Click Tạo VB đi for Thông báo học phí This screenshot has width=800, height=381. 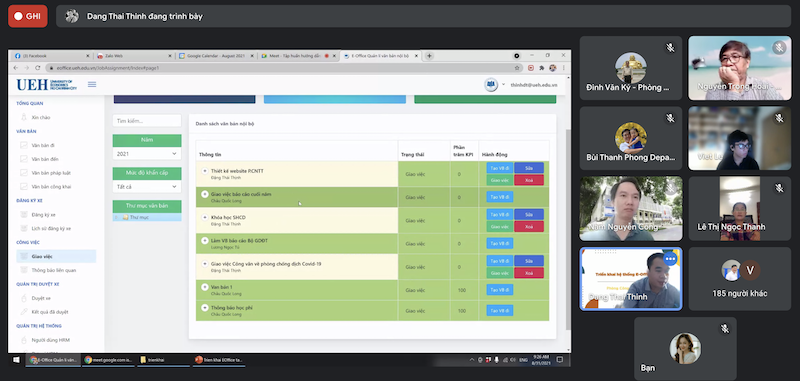(x=499, y=311)
